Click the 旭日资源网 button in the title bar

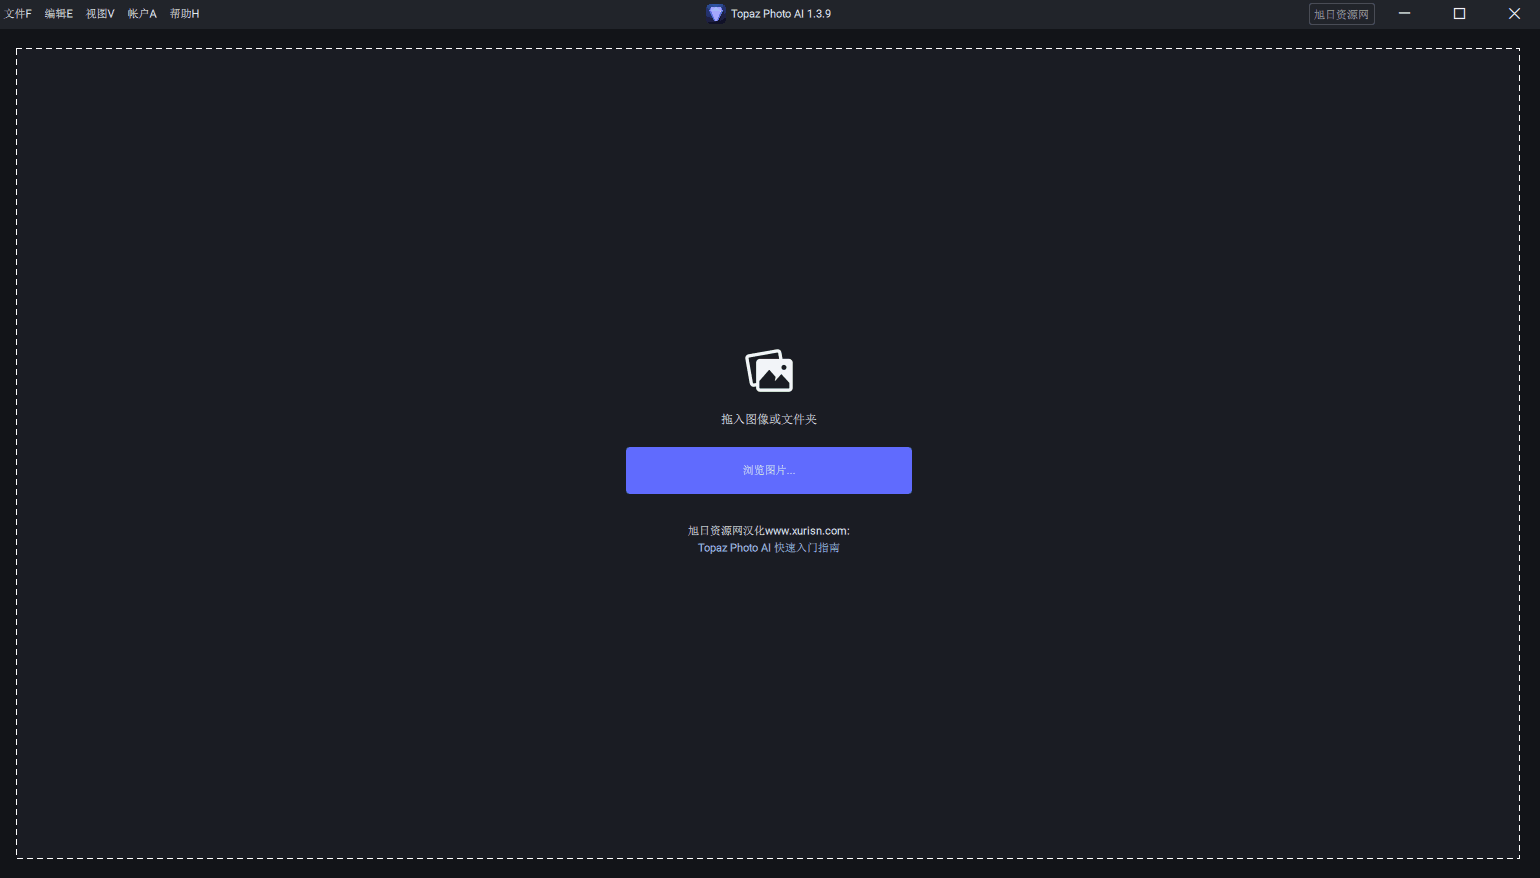click(x=1341, y=14)
